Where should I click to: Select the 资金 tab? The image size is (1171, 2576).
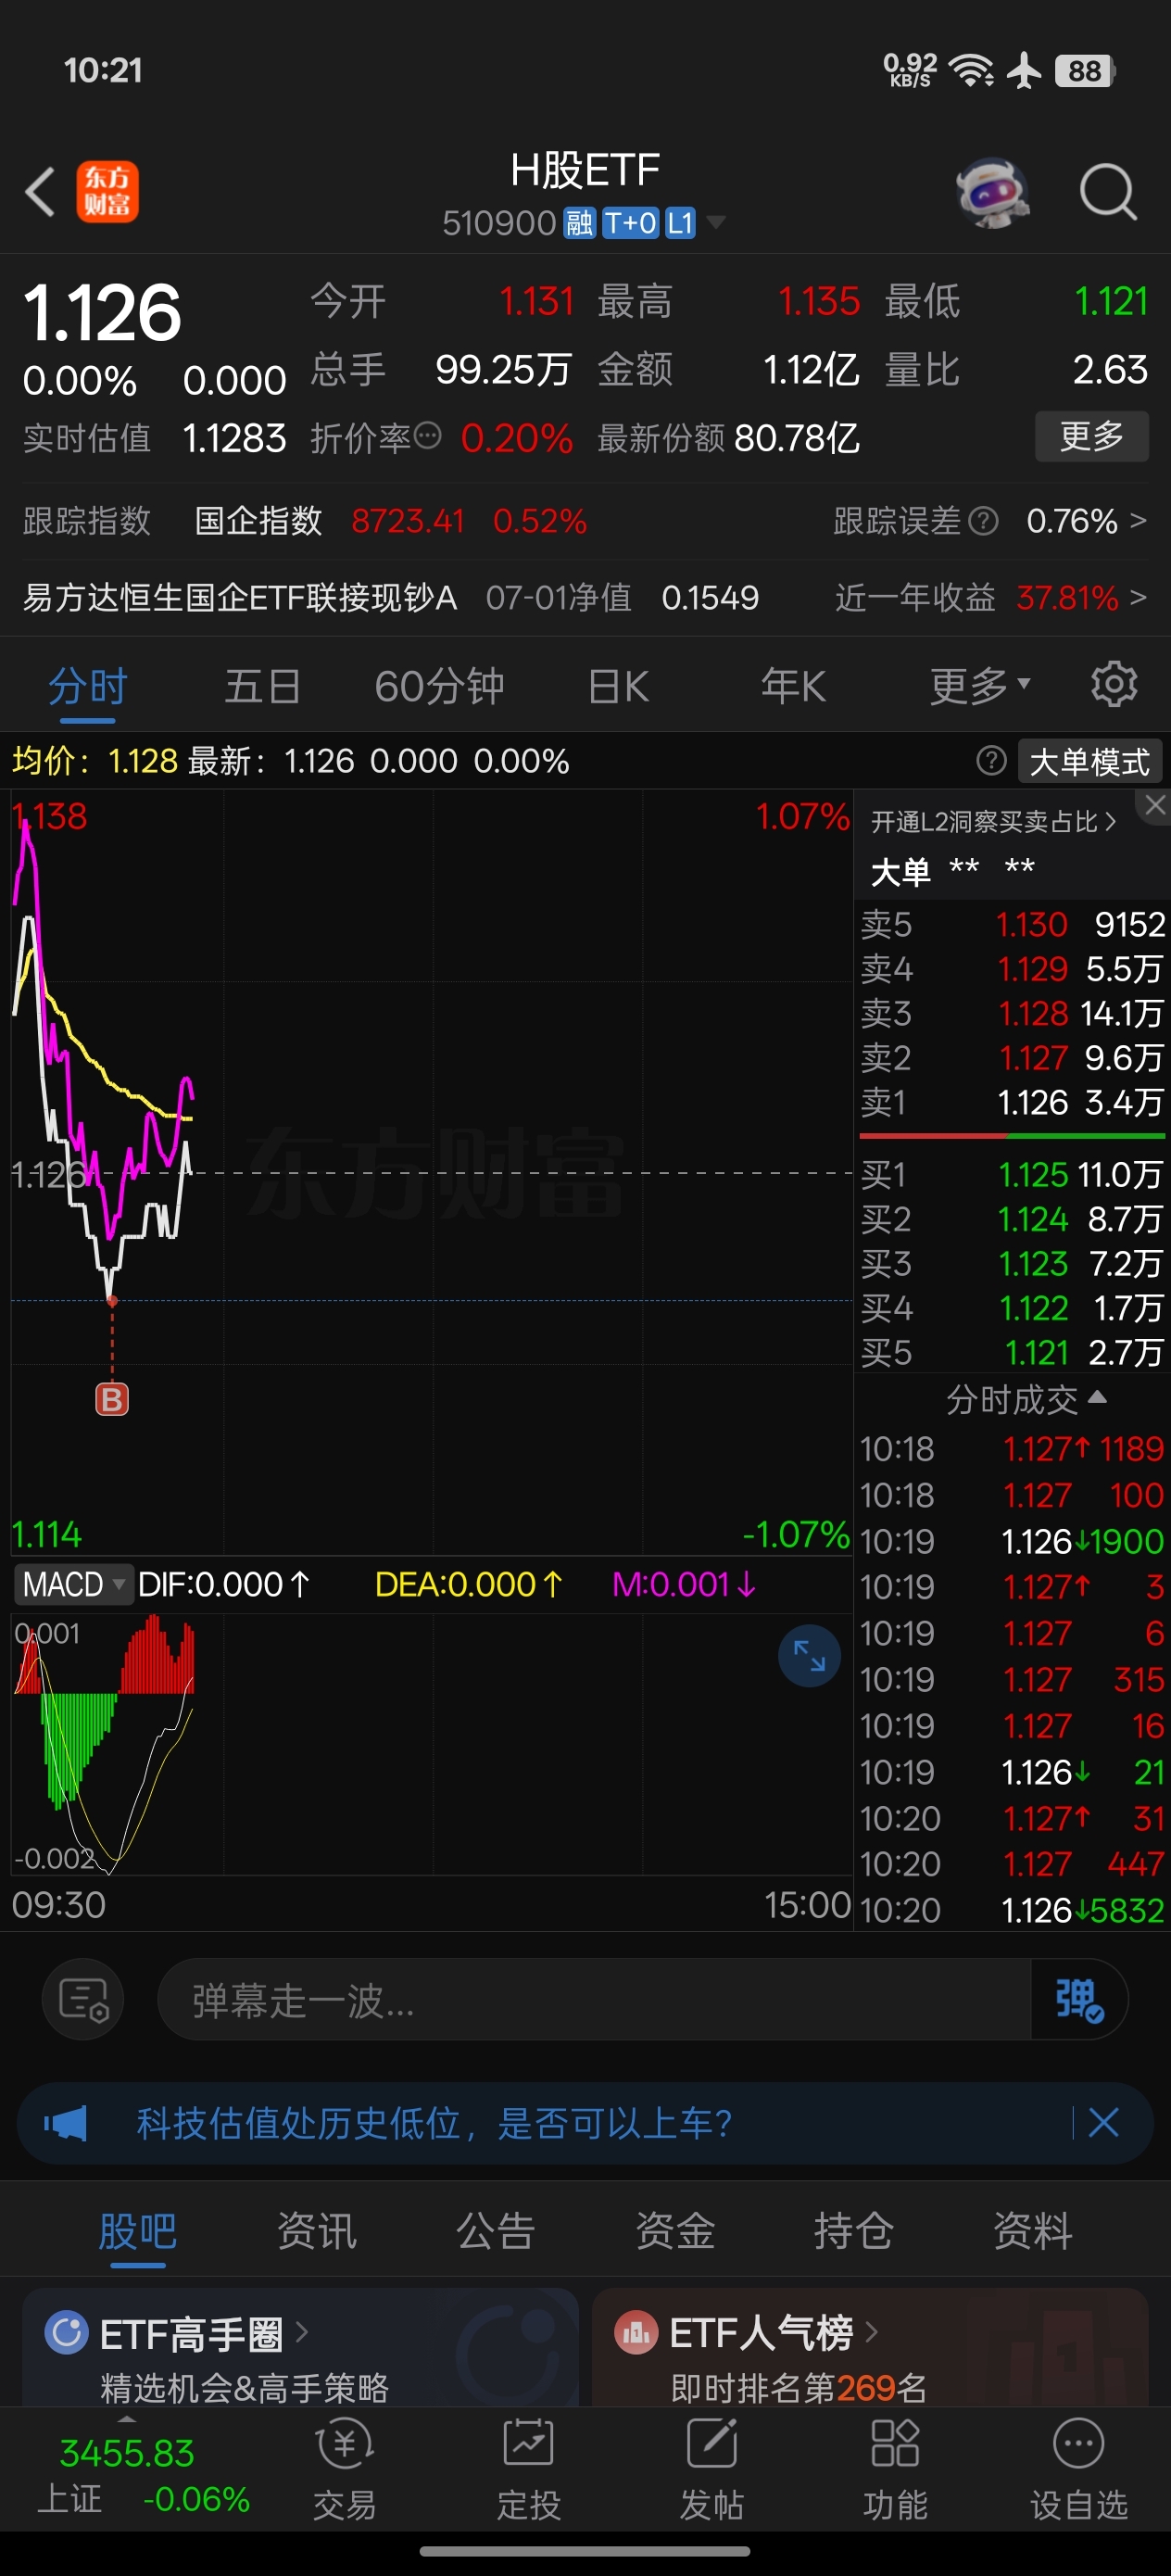tap(675, 2230)
